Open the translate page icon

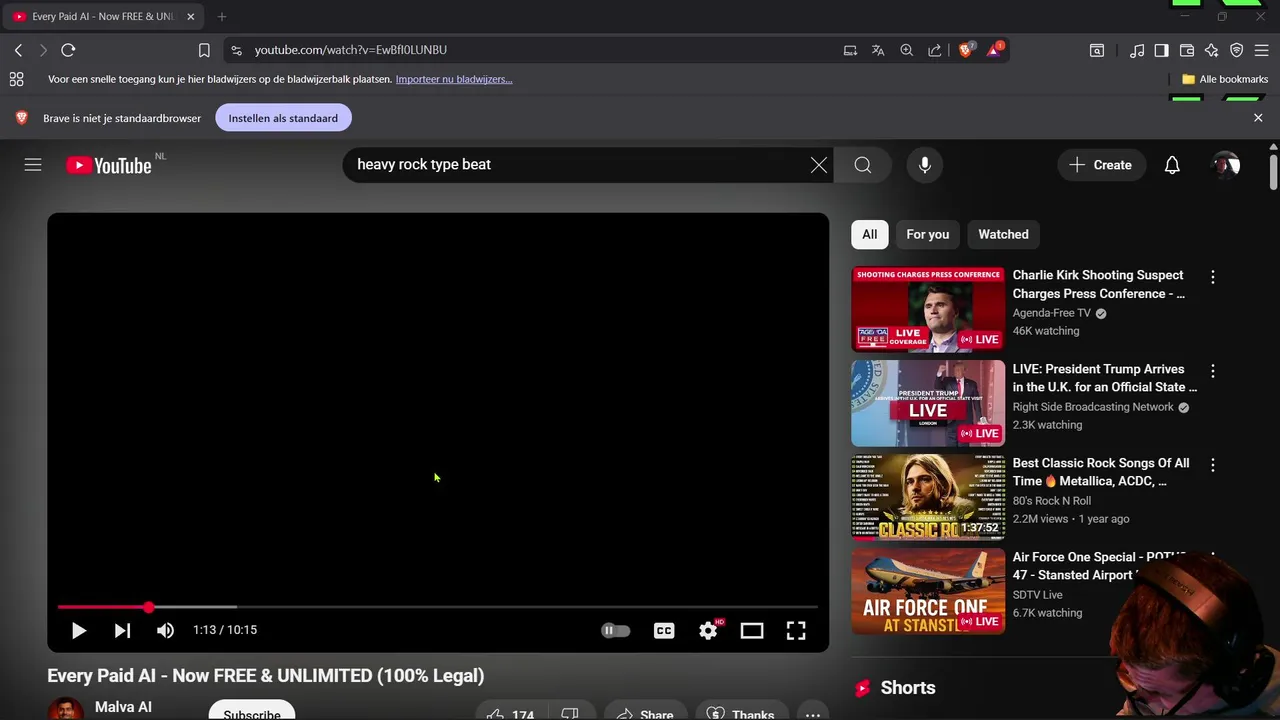878,50
